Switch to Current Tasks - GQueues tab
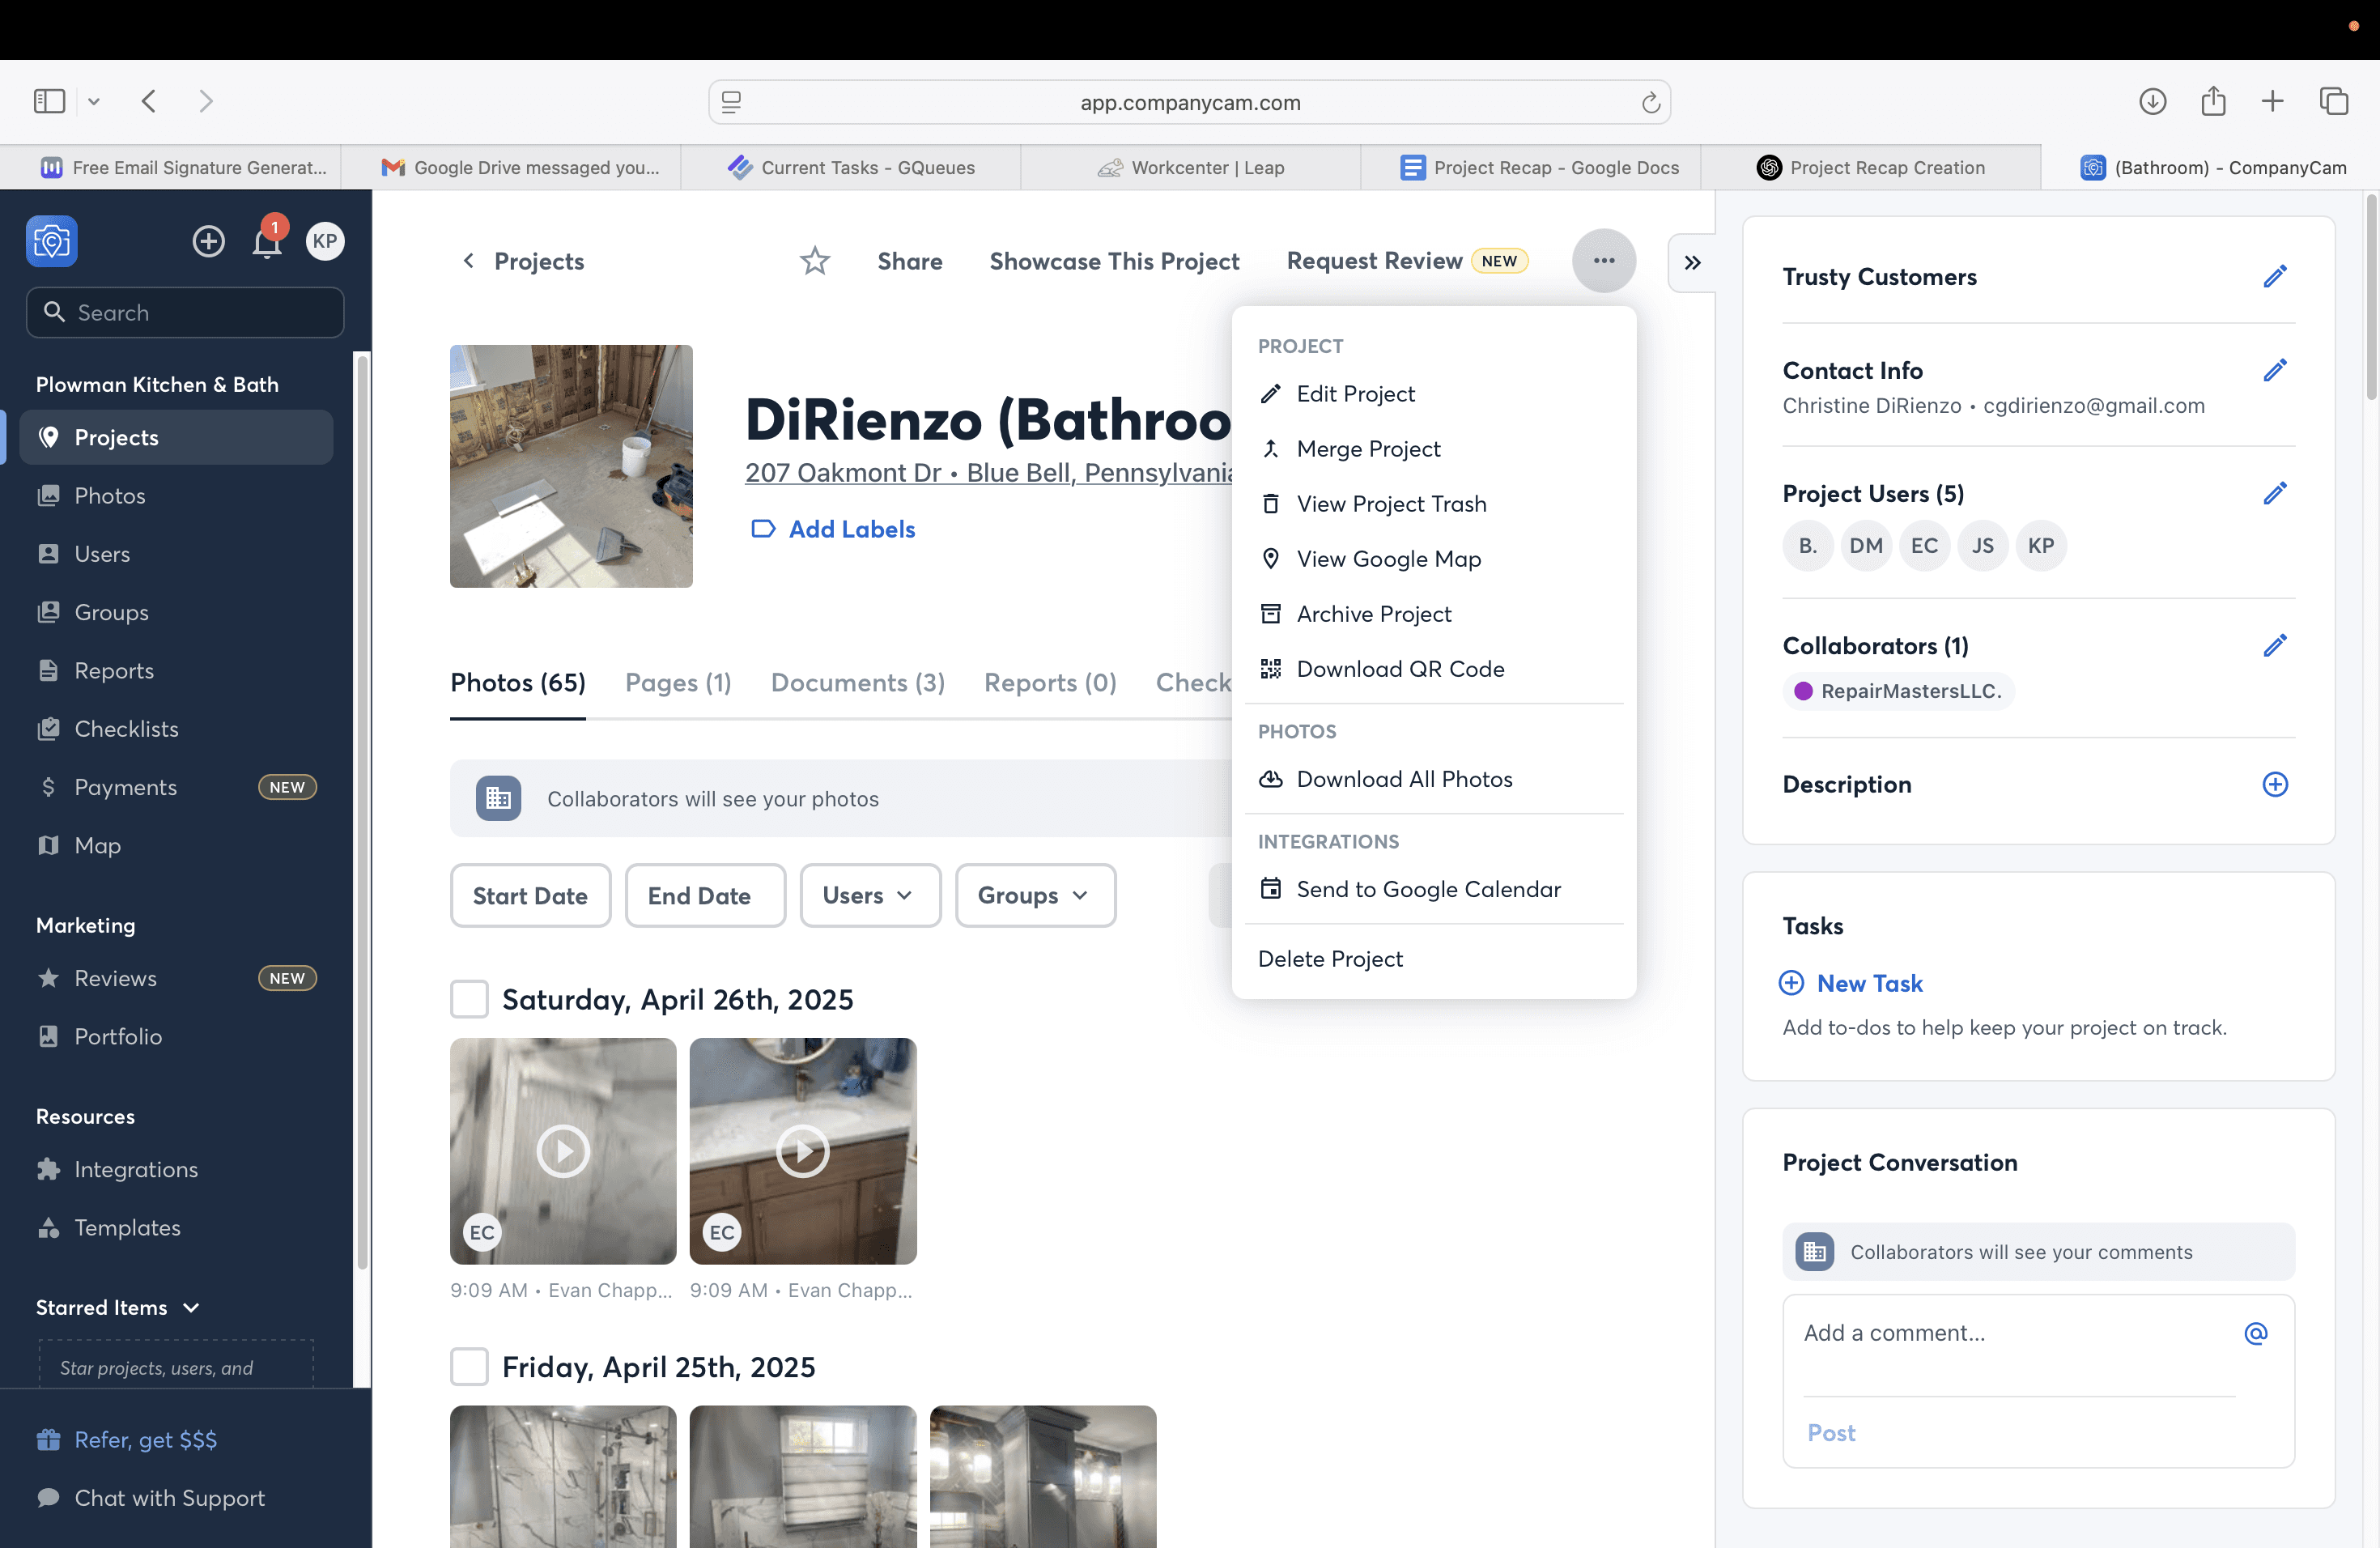Viewport: 2380px width, 1548px height. point(851,167)
